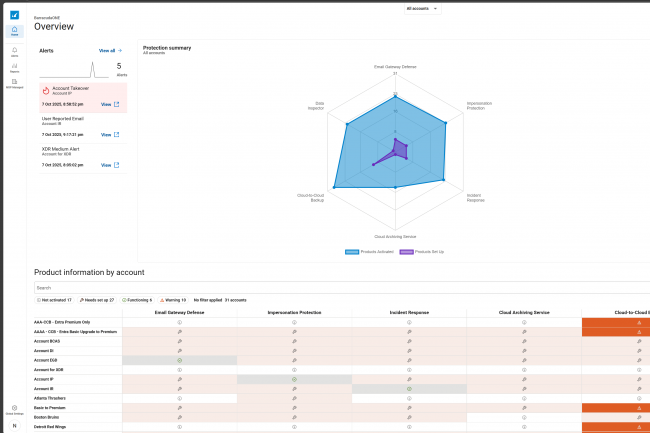Screen dimensions: 650x433
Task: Open external link icon for Account Takeover alert
Action: point(117,104)
